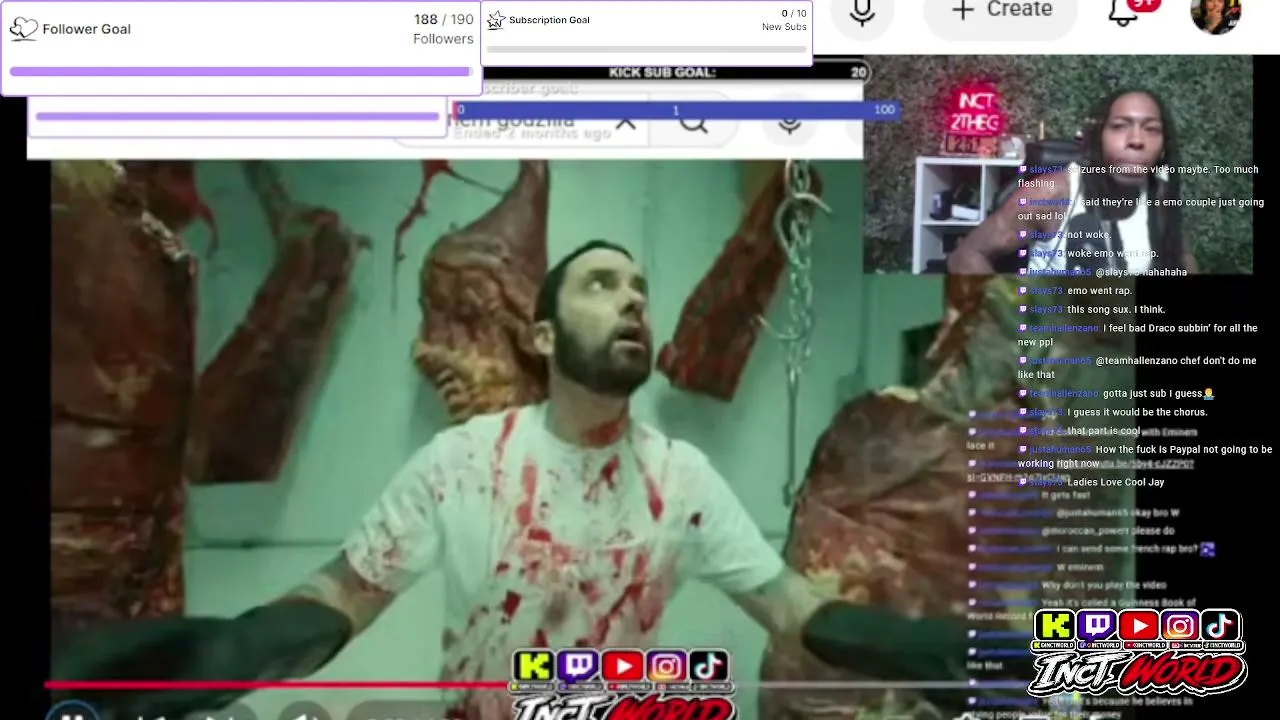The image size is (1280, 720).
Task: Click chat message "@slays73 hahahaha"
Action: [1141, 272]
